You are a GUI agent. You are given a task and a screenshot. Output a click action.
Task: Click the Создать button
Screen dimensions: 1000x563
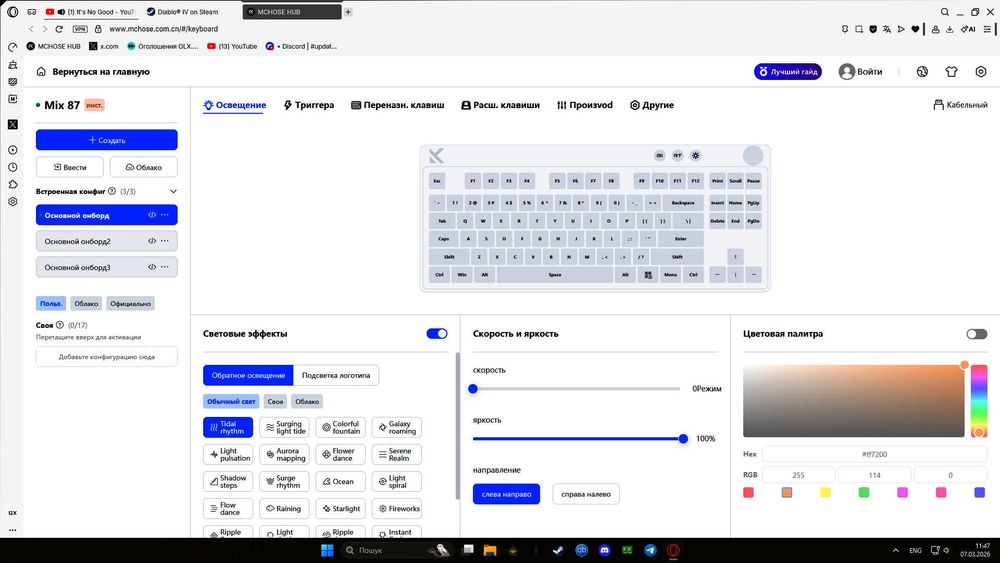[107, 140]
